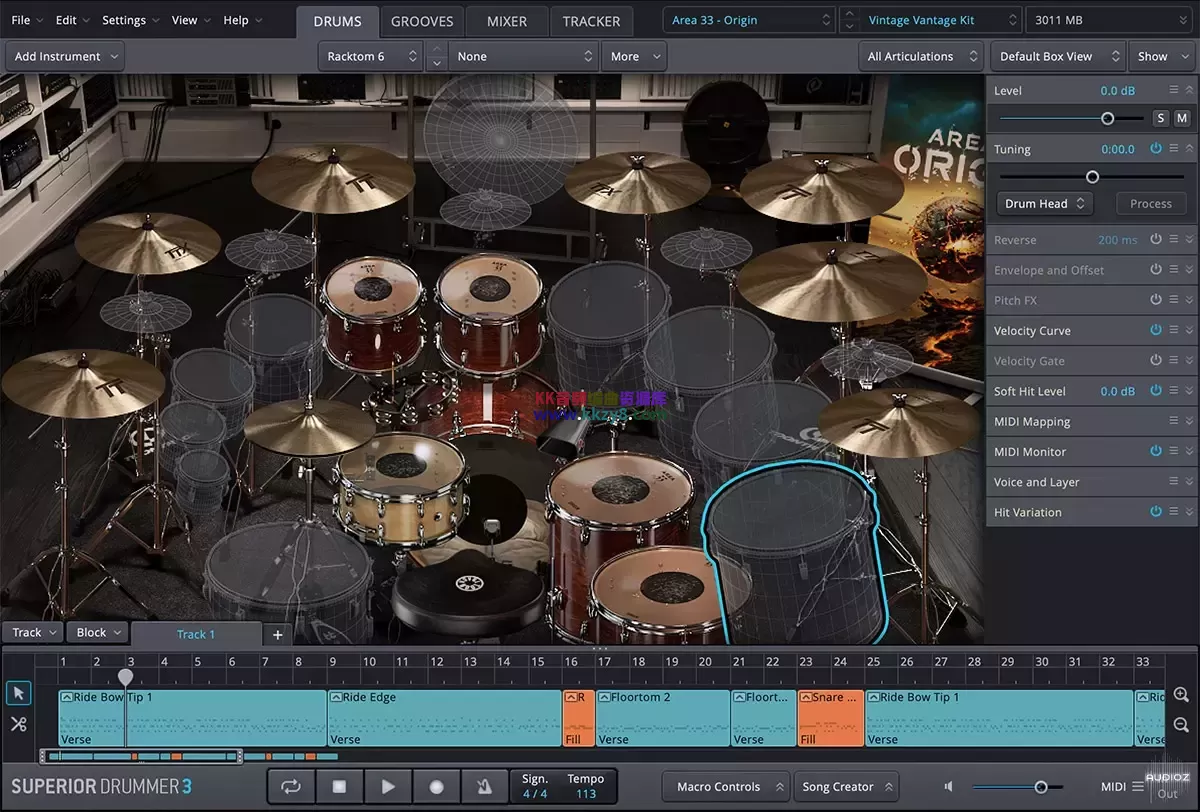Image resolution: width=1200 pixels, height=812 pixels.
Task: Open the Show menu button
Action: tap(1161, 57)
